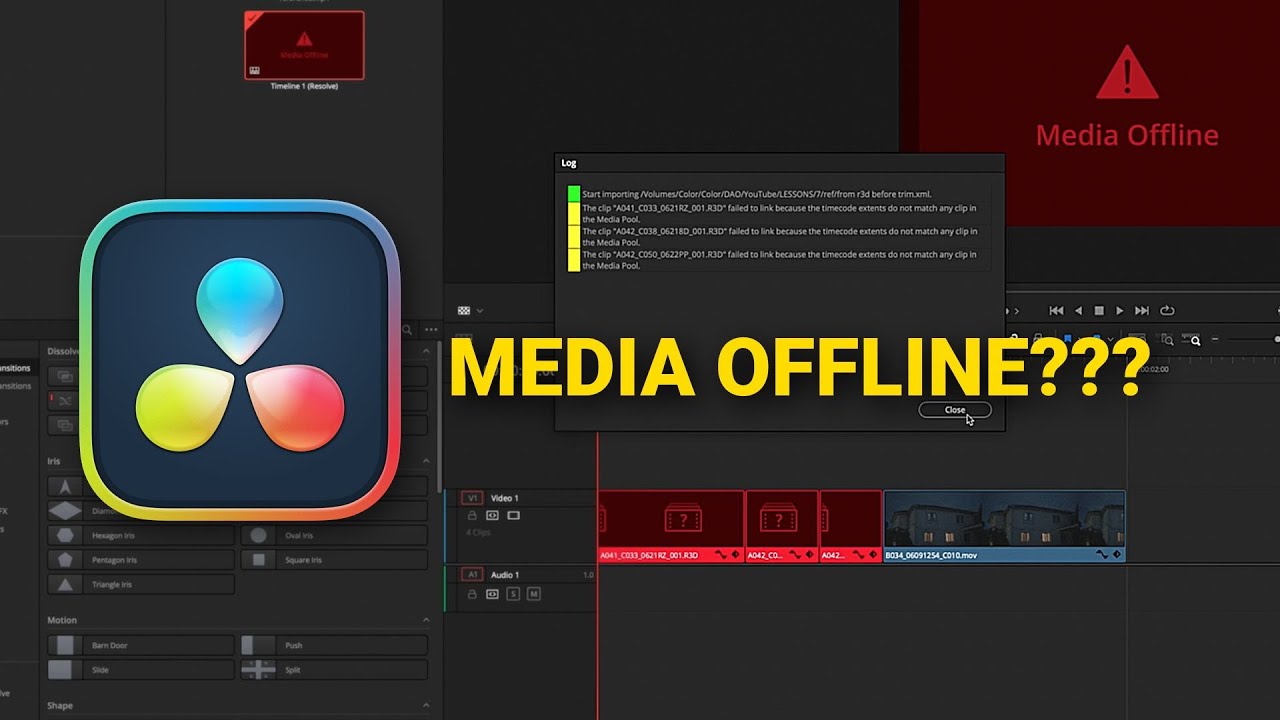This screenshot has width=1280, height=720.
Task: Select the Pentagon Iris transition
Action: (x=141, y=560)
